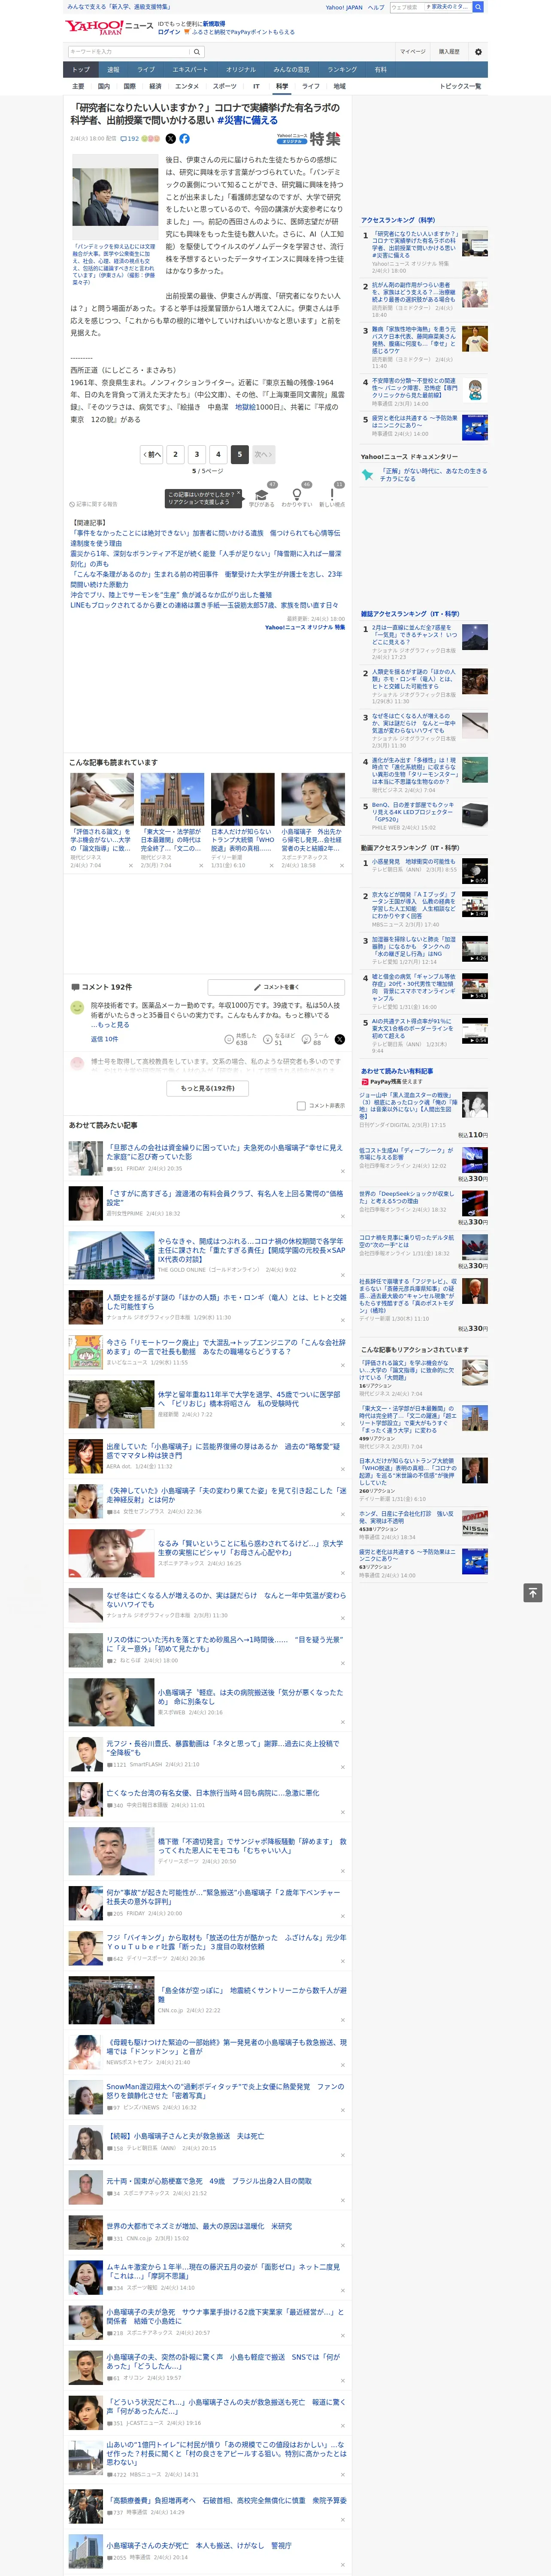Toggle the コメント非表示 checkbox
This screenshot has width=551, height=2576.
pos(301,1106)
